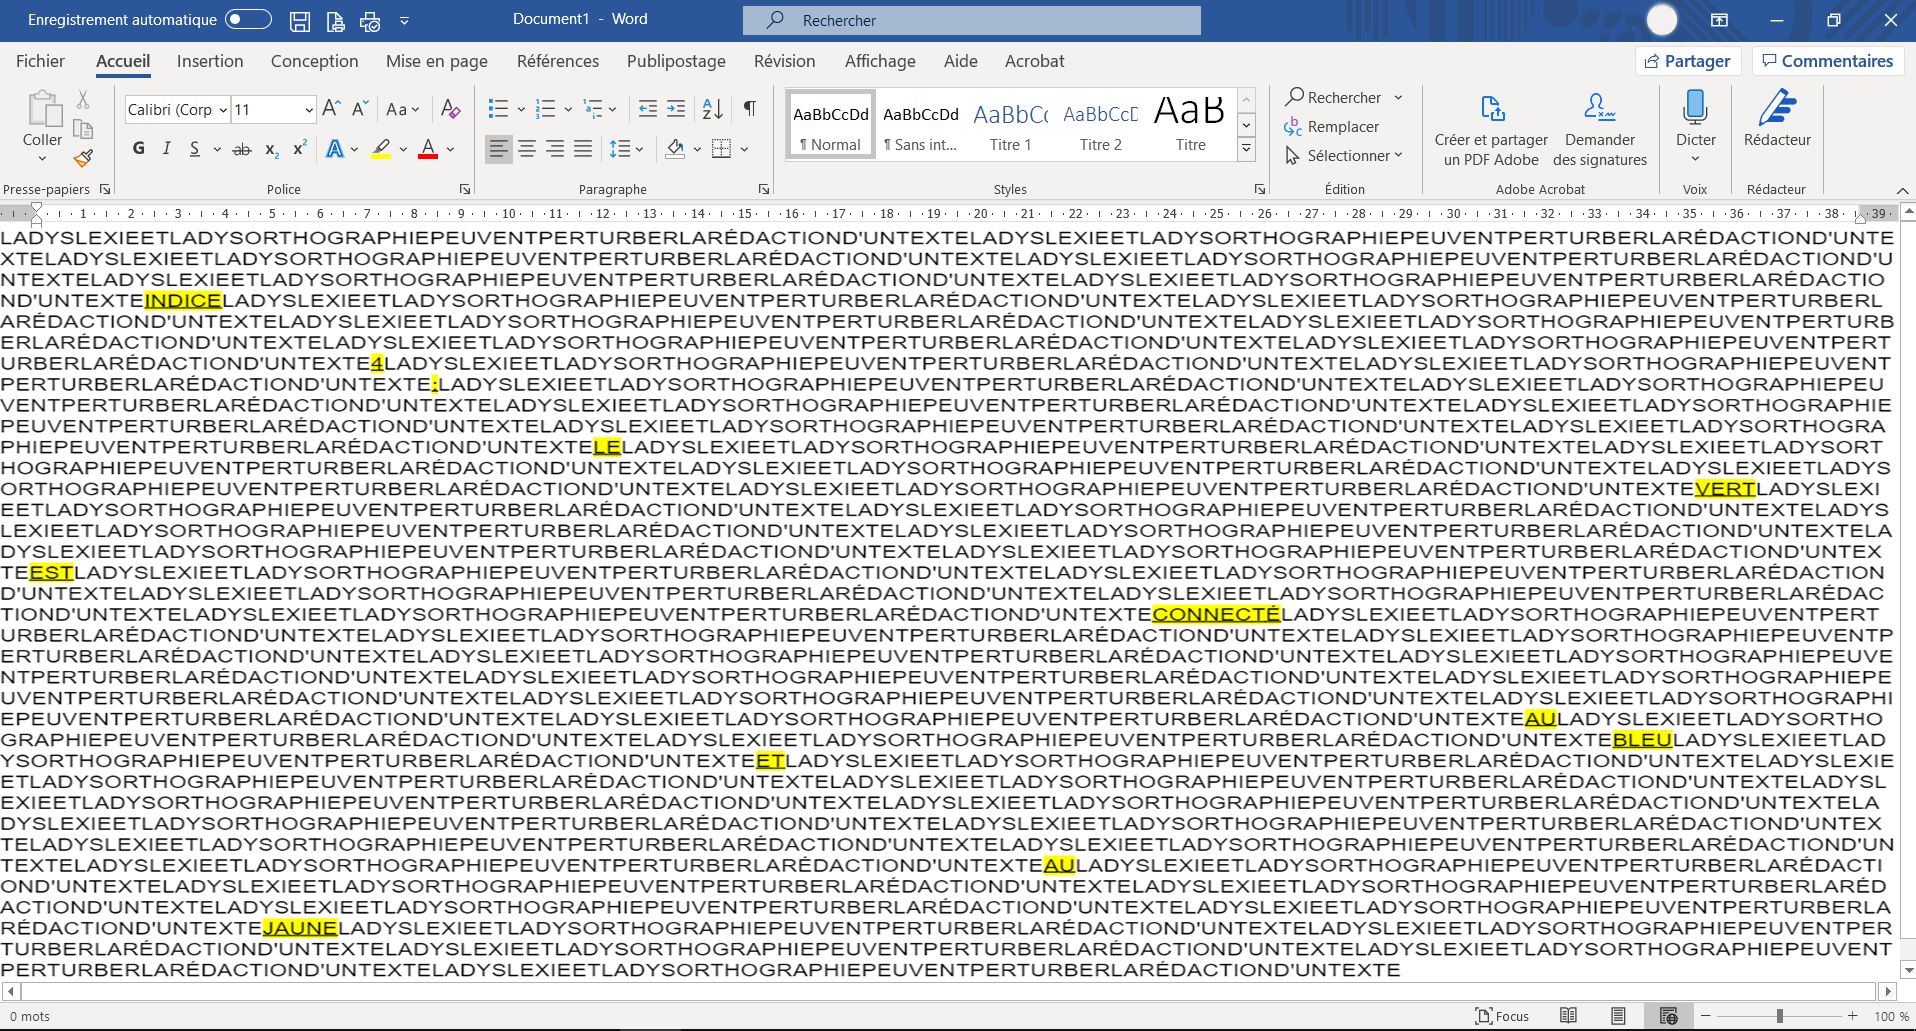This screenshot has height=1031, width=1916.
Task: Click the zoom slider in status bar
Action: (x=1779, y=1016)
